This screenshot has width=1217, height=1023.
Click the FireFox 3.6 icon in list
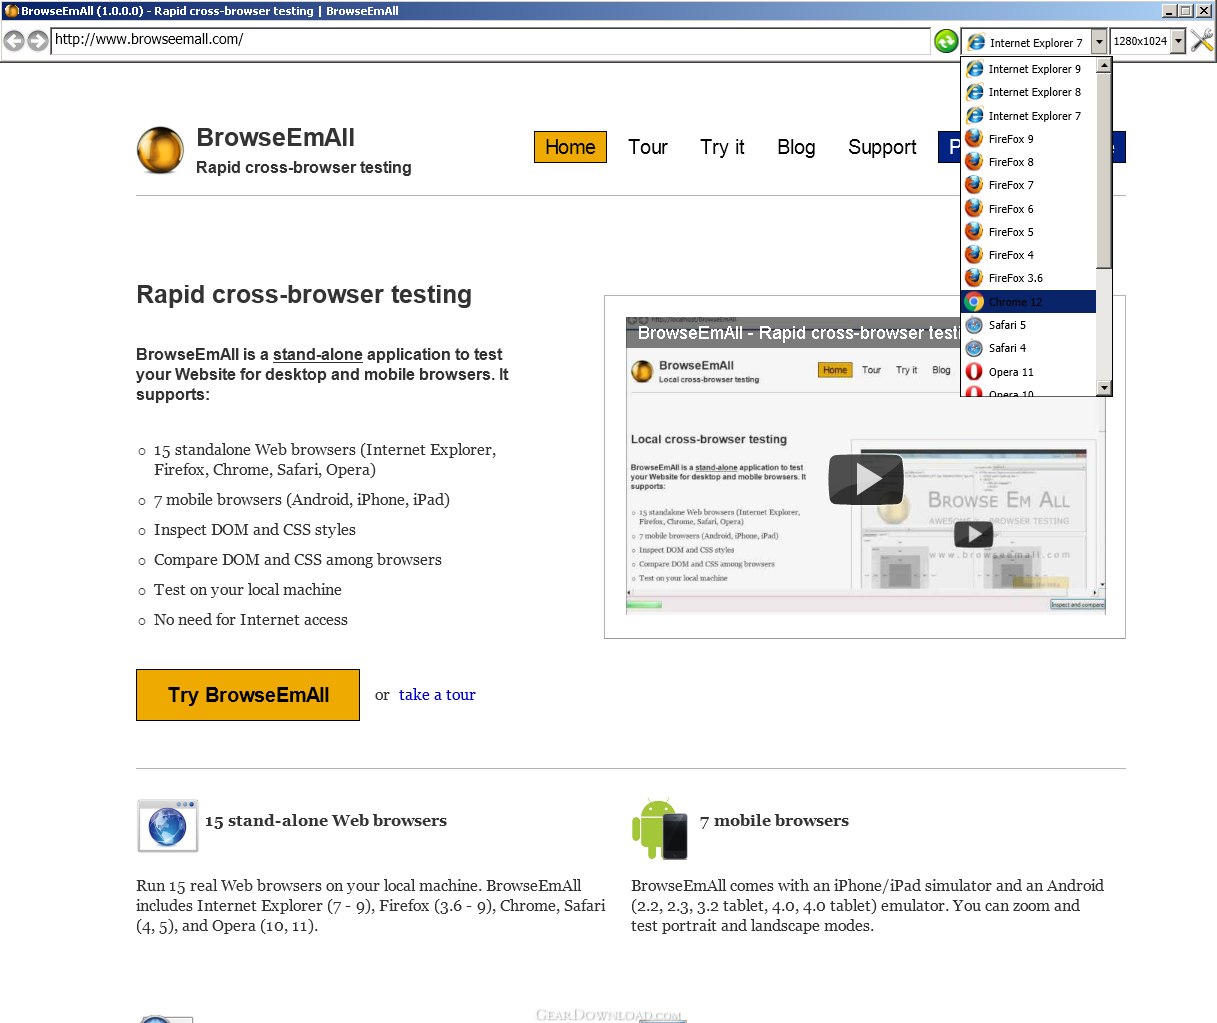click(x=974, y=277)
